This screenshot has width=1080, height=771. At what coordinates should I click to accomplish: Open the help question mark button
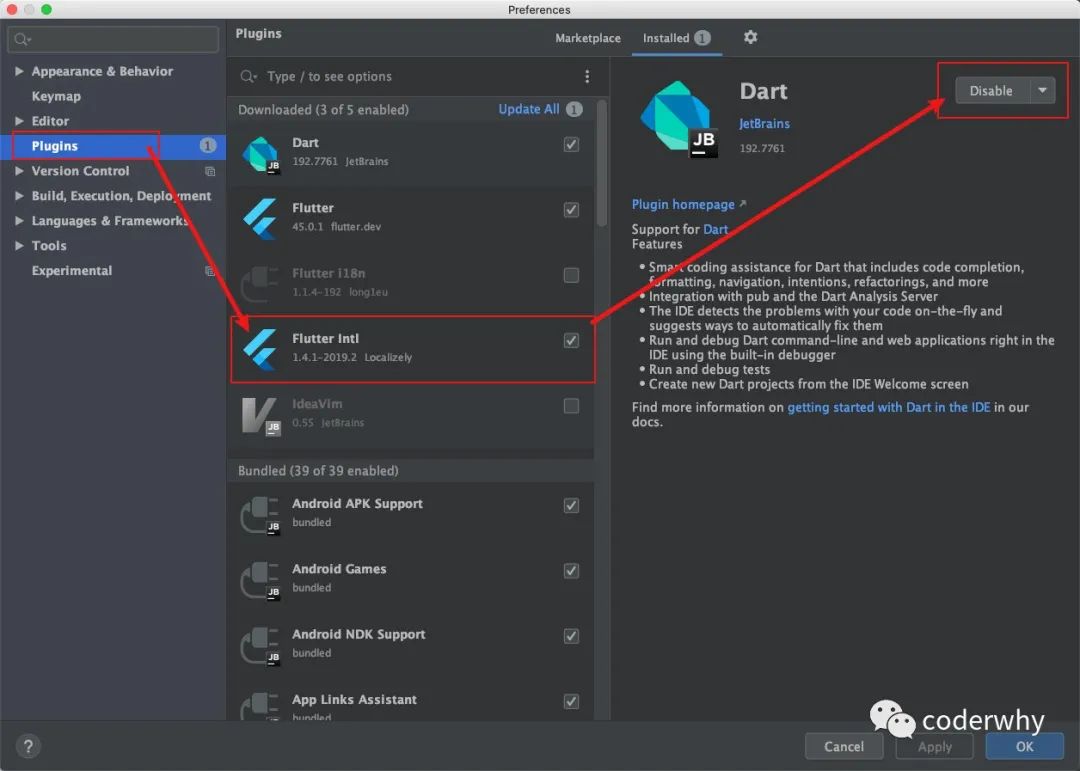pyautogui.click(x=28, y=746)
